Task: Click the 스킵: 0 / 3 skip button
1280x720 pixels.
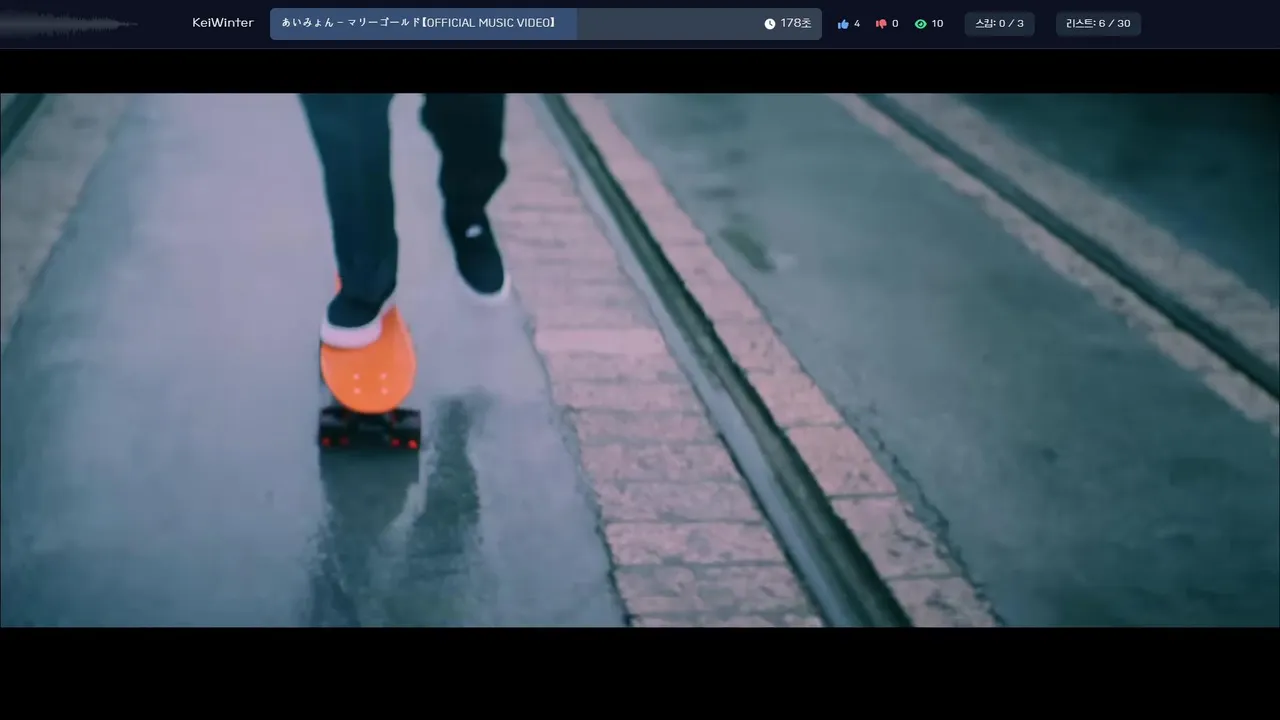Action: 999,24
